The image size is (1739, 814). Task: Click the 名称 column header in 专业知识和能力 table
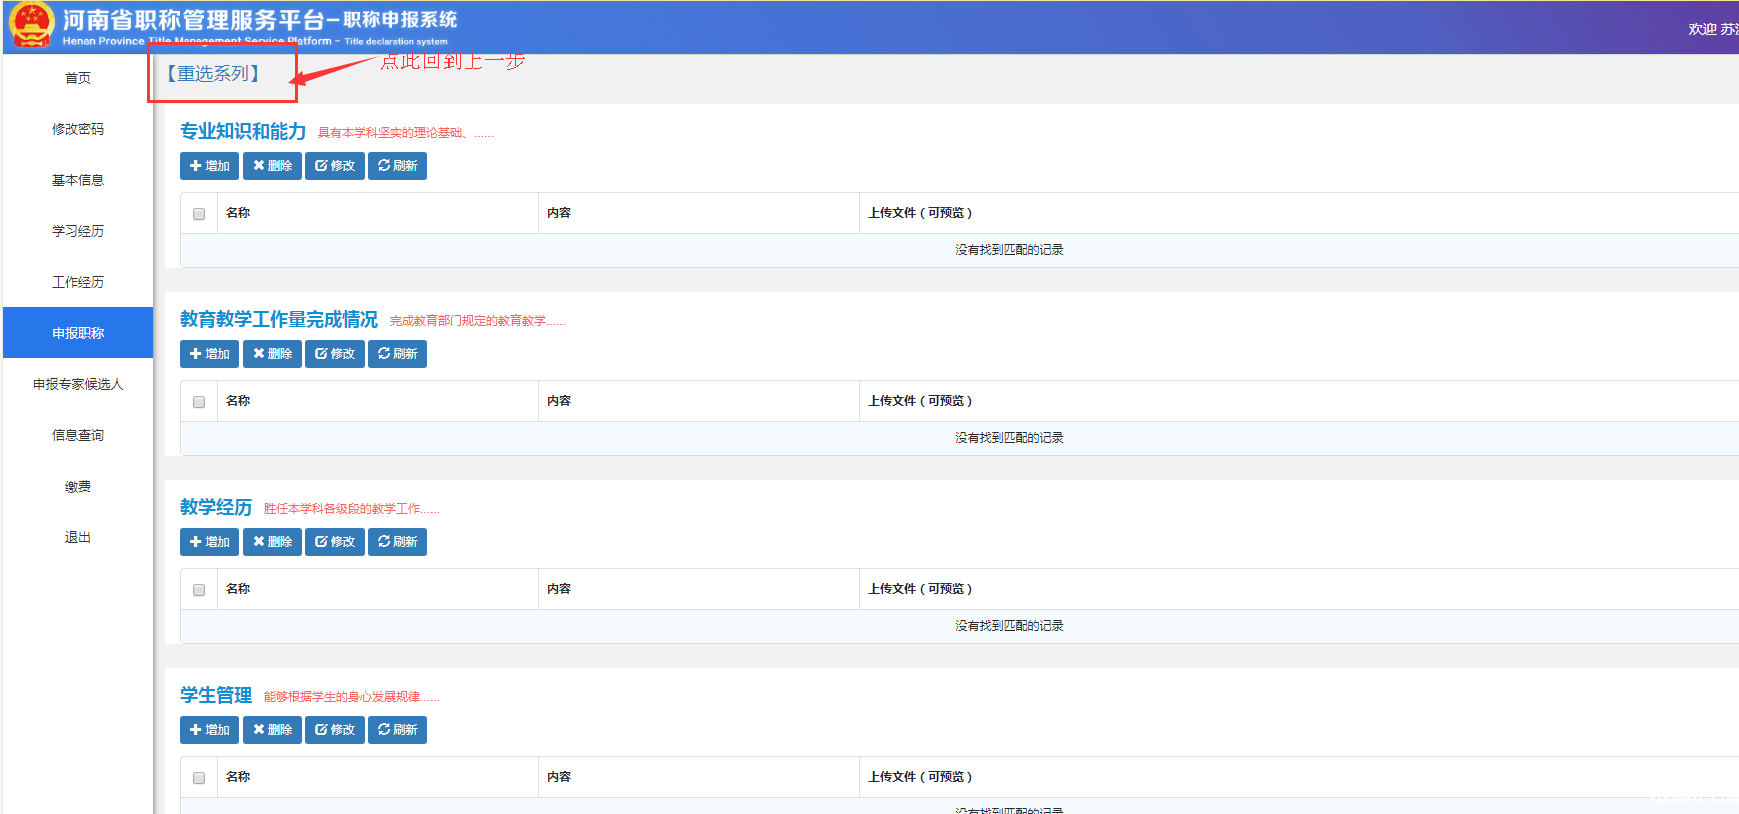tap(238, 213)
